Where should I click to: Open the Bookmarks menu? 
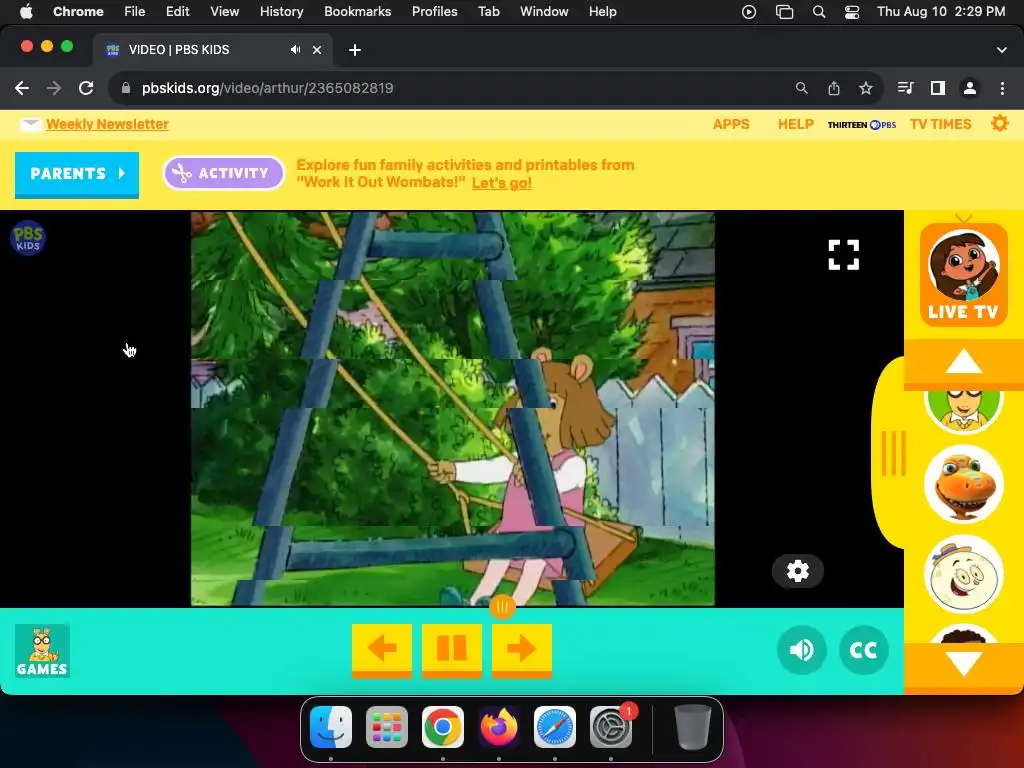(357, 11)
